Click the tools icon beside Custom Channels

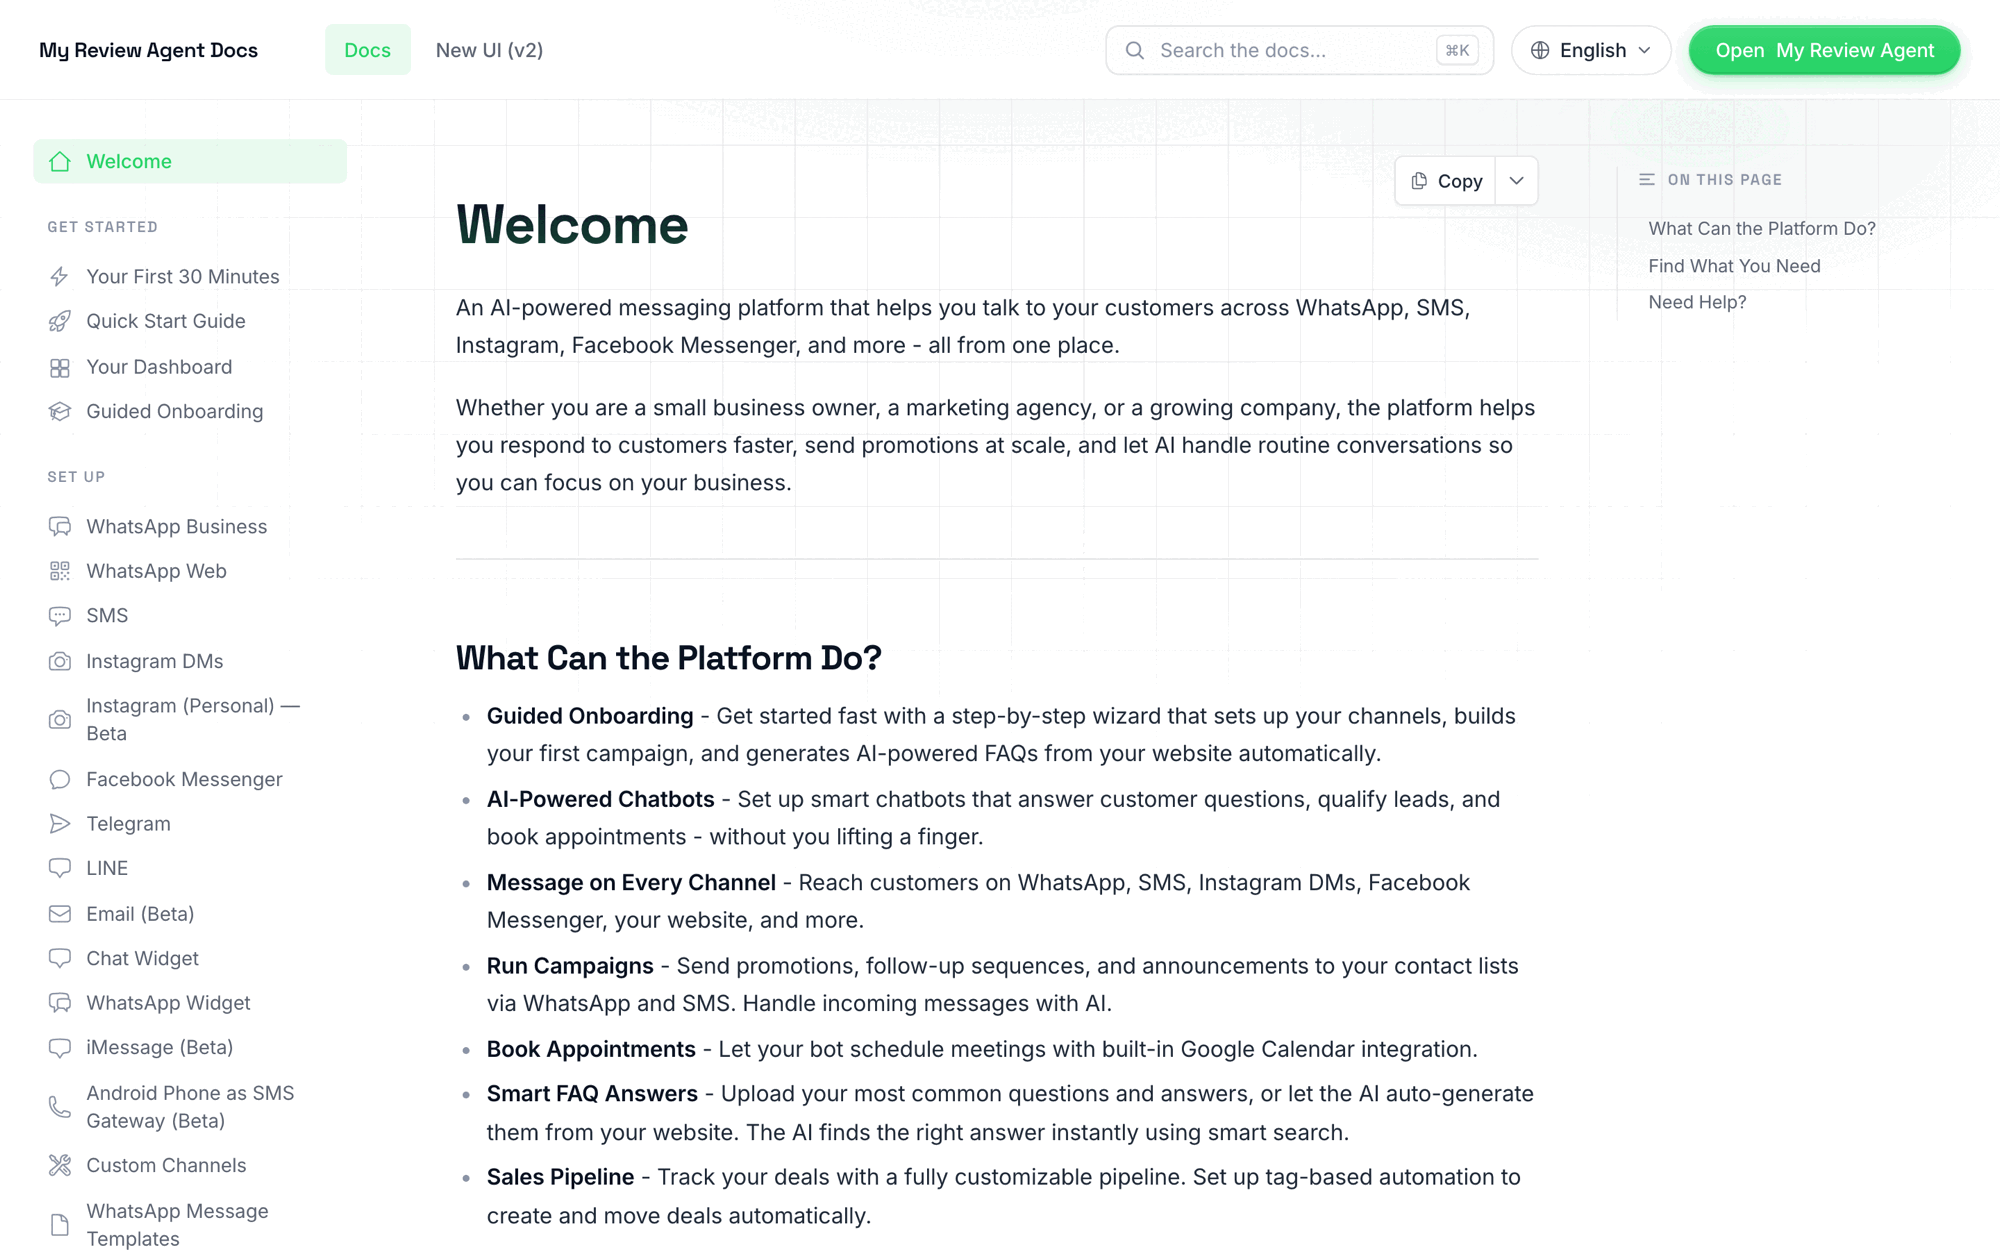pos(60,1165)
